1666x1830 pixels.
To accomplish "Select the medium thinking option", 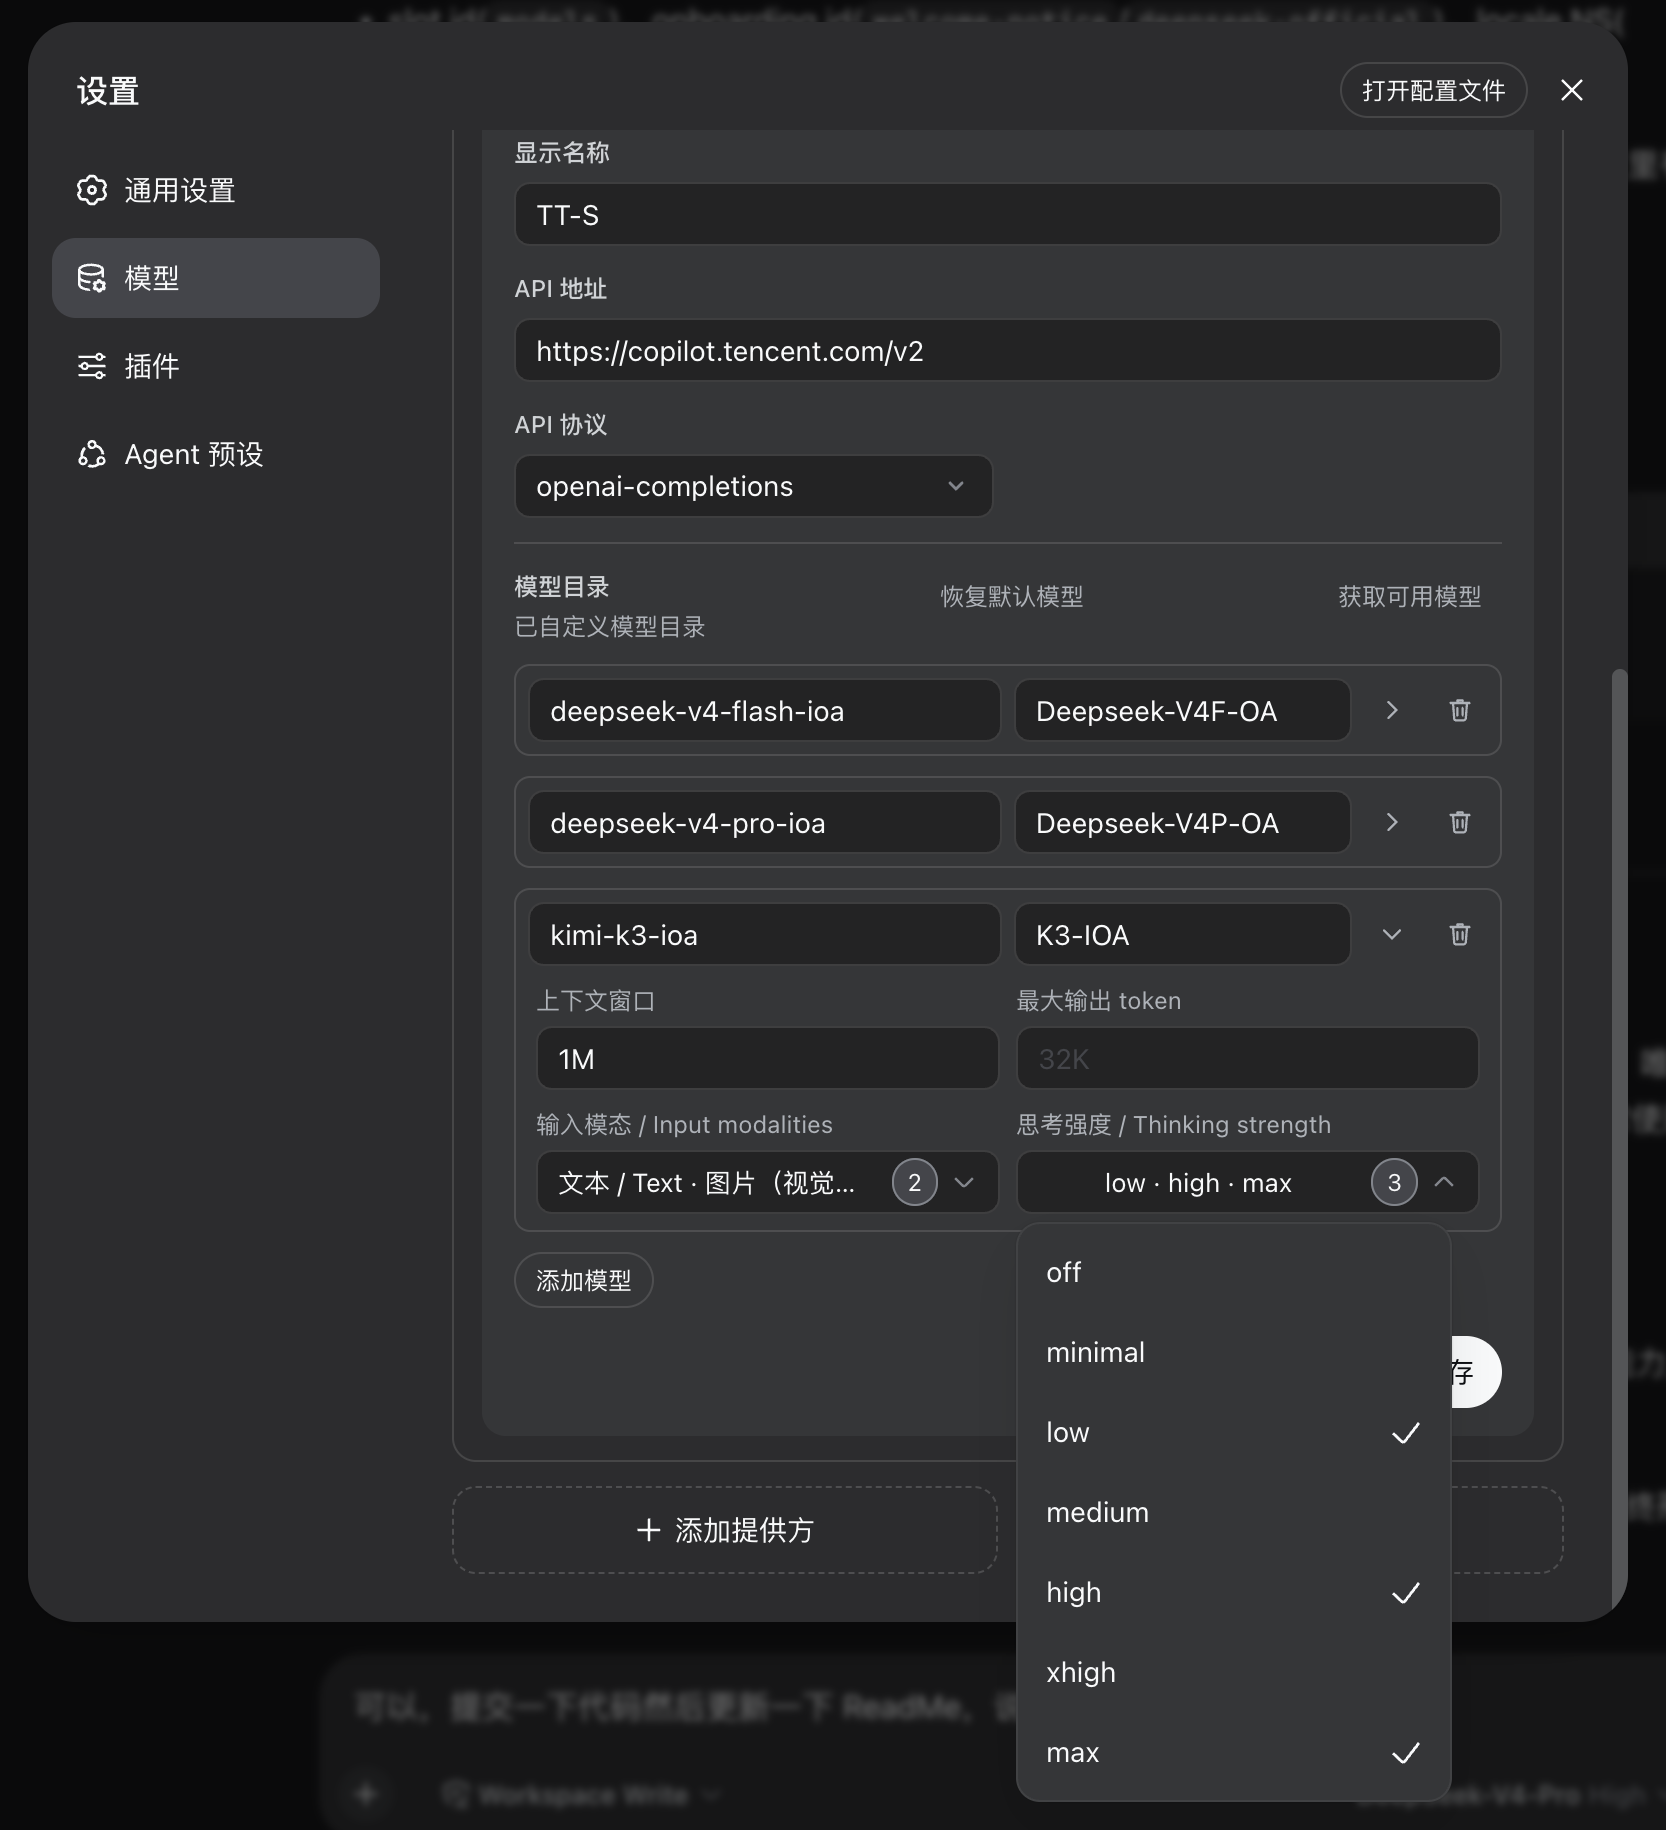I will tap(1233, 1512).
